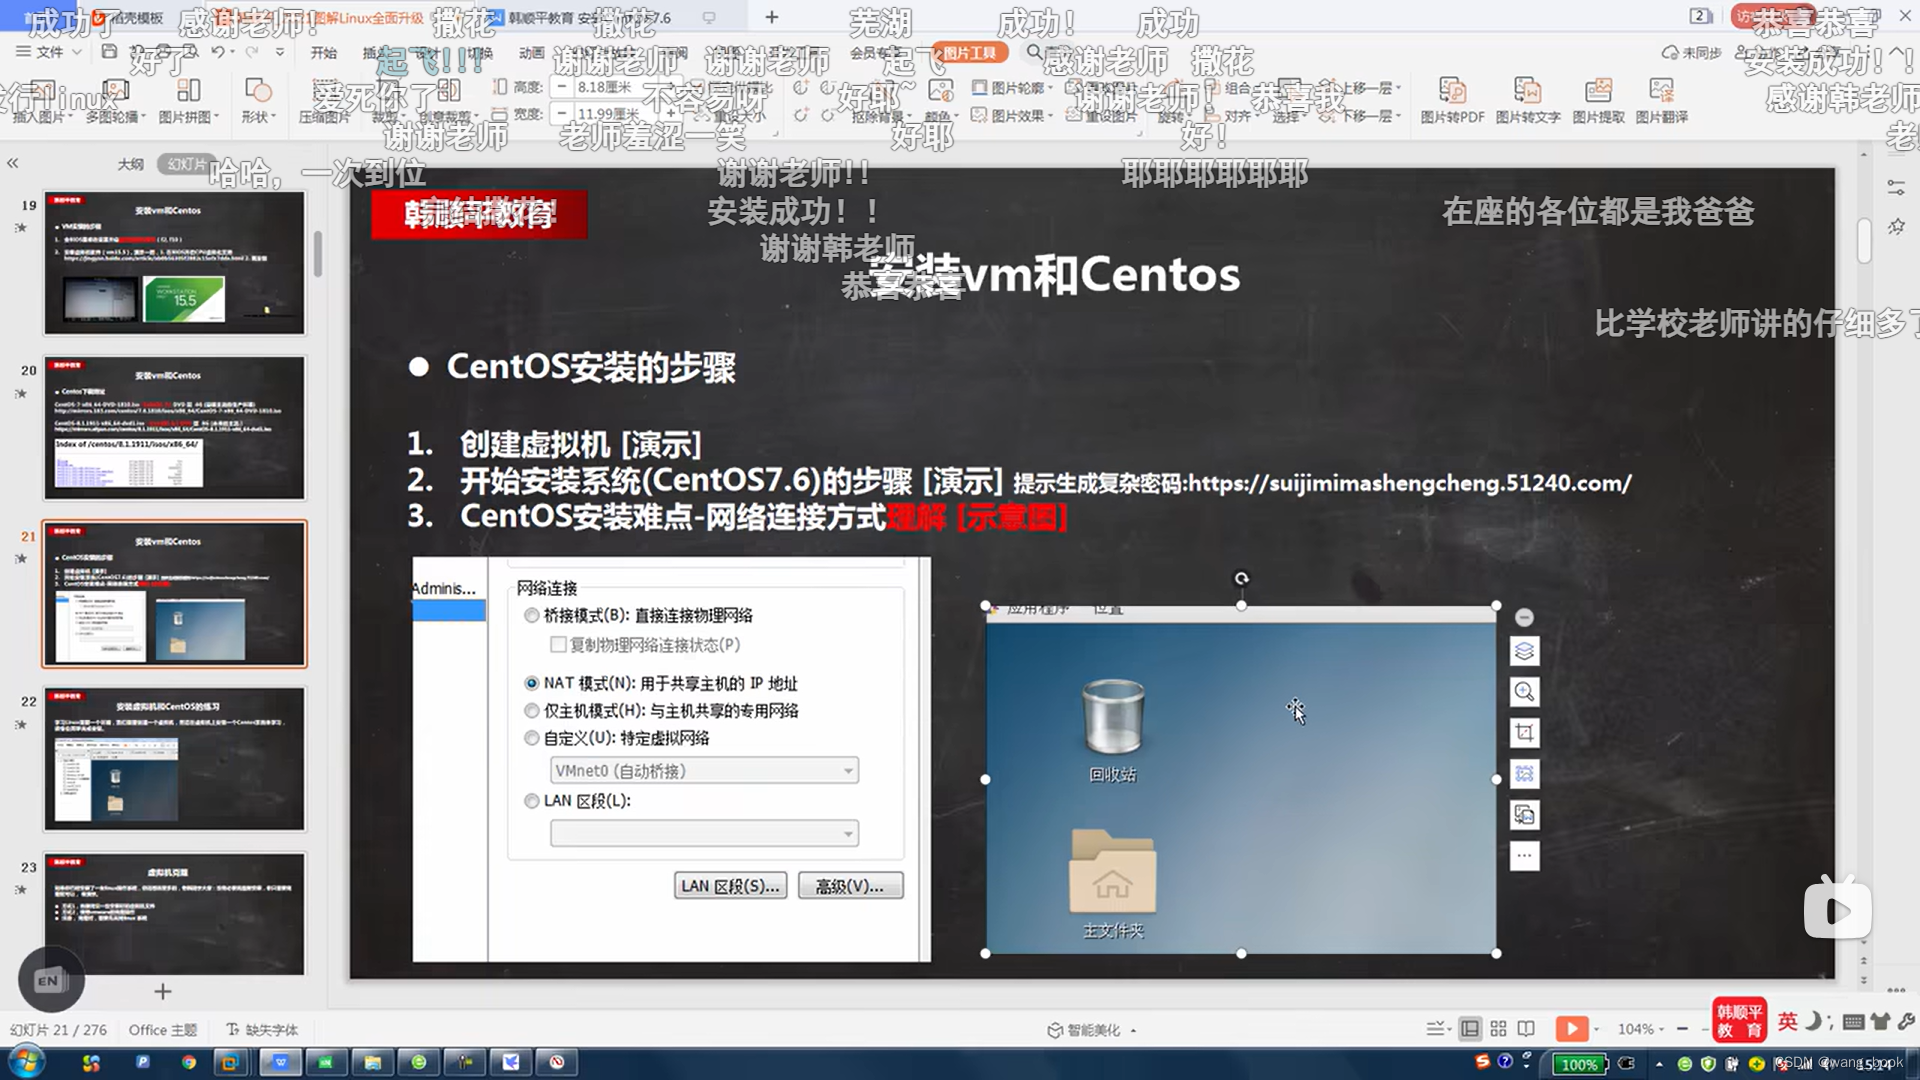
Task: Open Chrome from the taskbar
Action: click(188, 1062)
